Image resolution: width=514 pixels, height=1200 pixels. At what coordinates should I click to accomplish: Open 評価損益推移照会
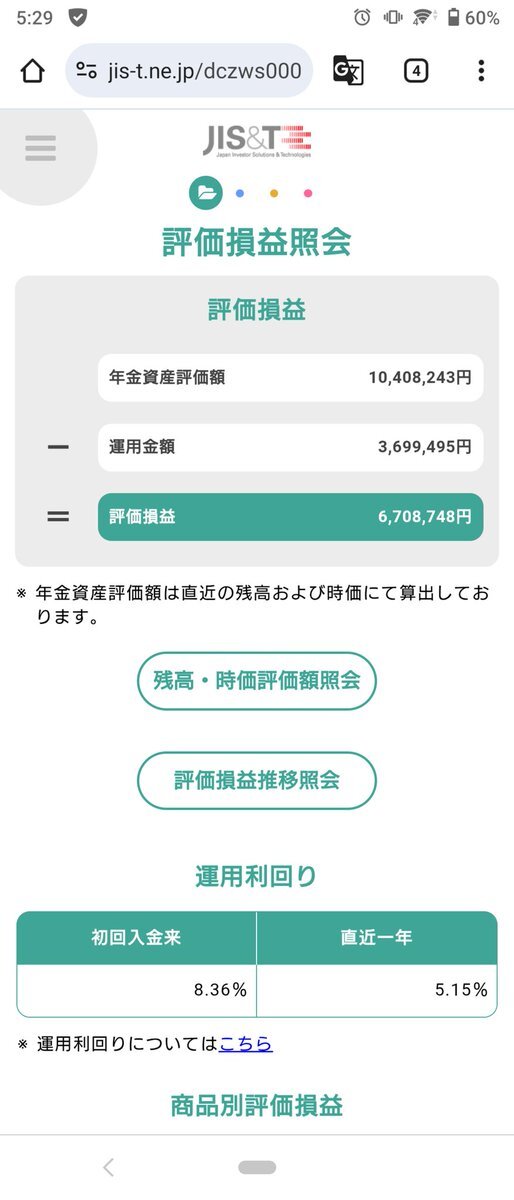(x=257, y=780)
